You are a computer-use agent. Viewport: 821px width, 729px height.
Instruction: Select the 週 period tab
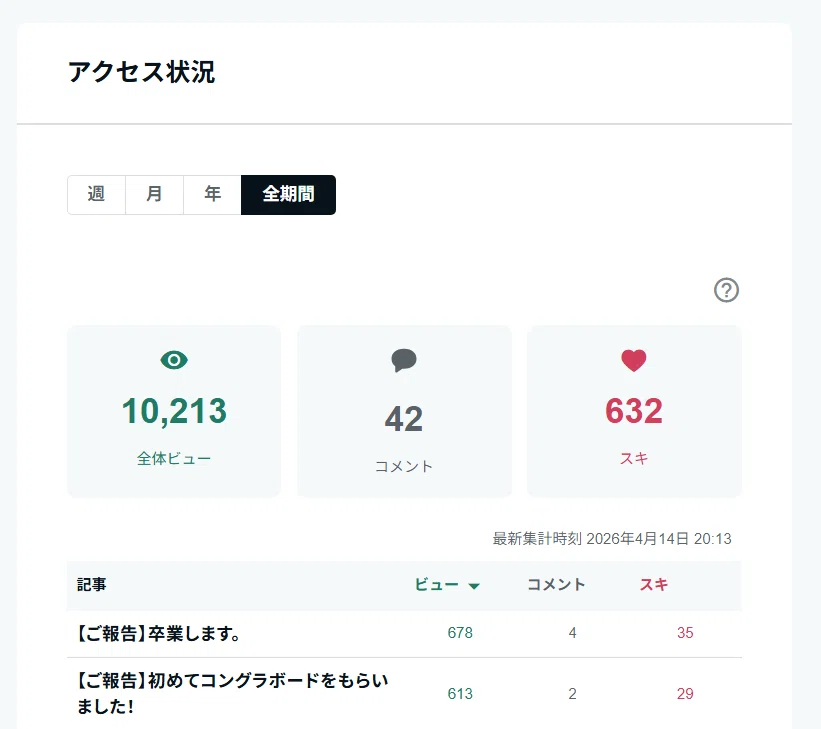pos(96,195)
